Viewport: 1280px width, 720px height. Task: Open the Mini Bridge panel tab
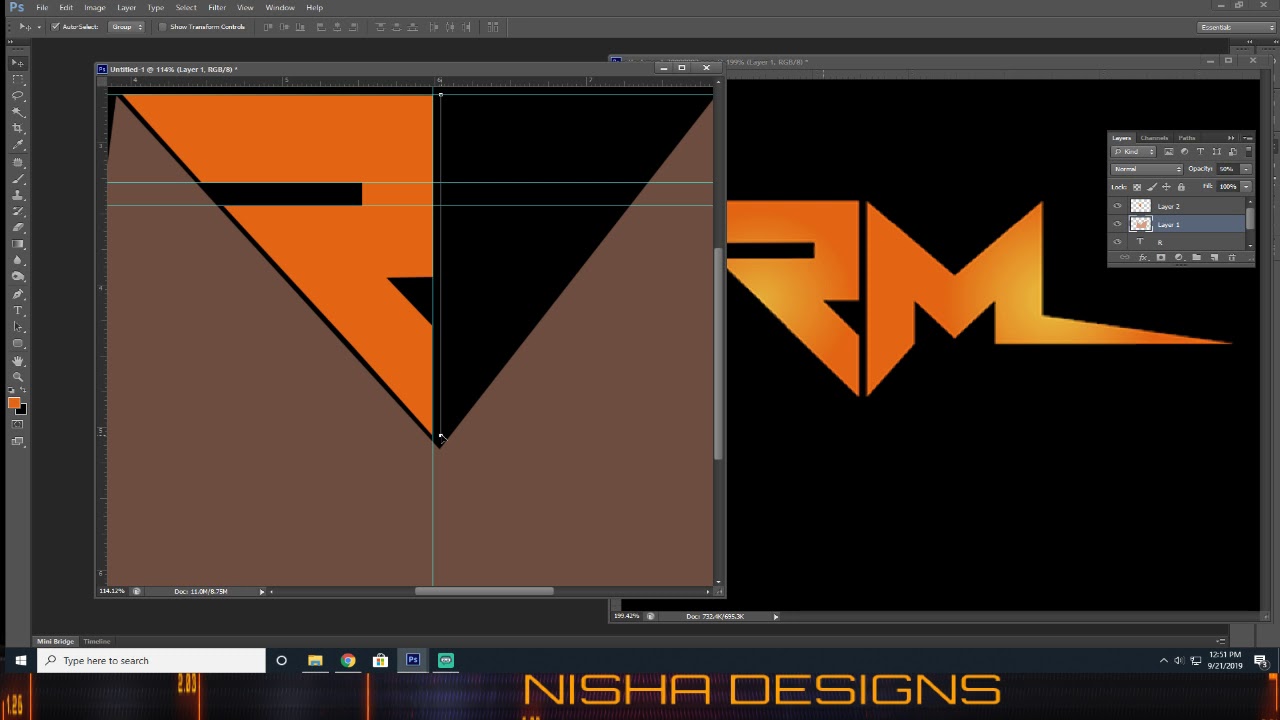56,641
